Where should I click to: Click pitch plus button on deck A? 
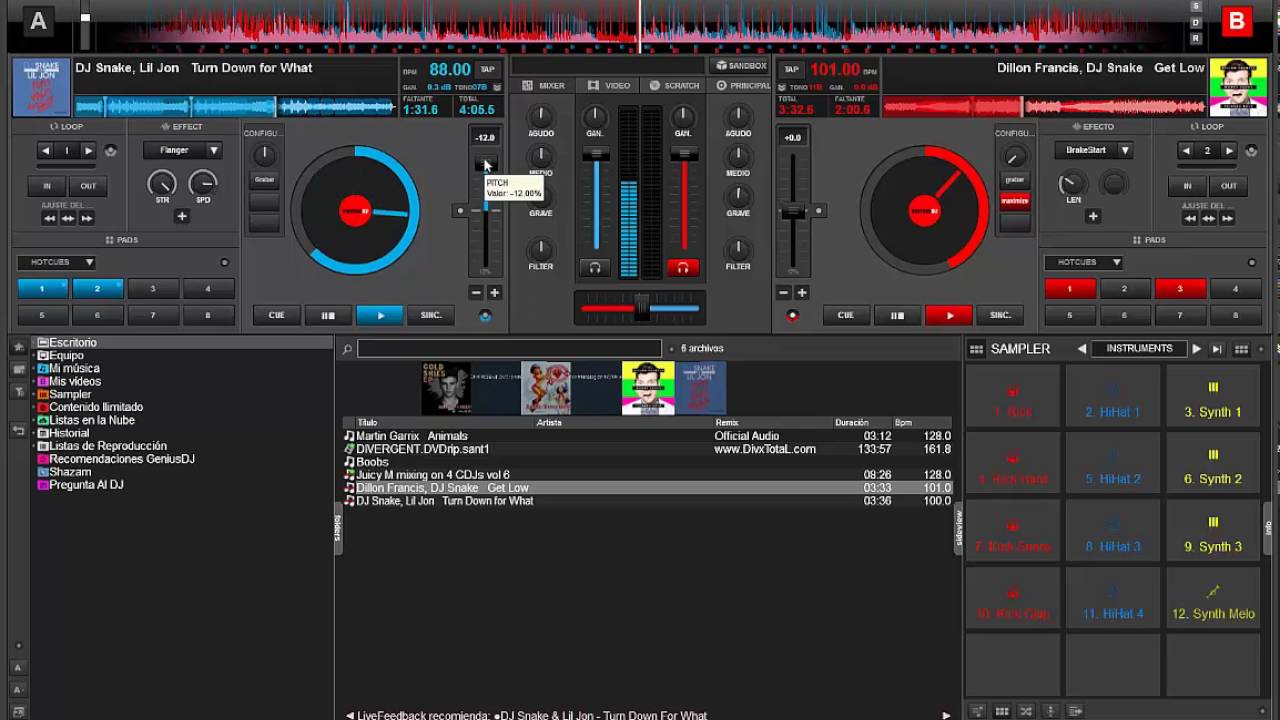tap(494, 293)
